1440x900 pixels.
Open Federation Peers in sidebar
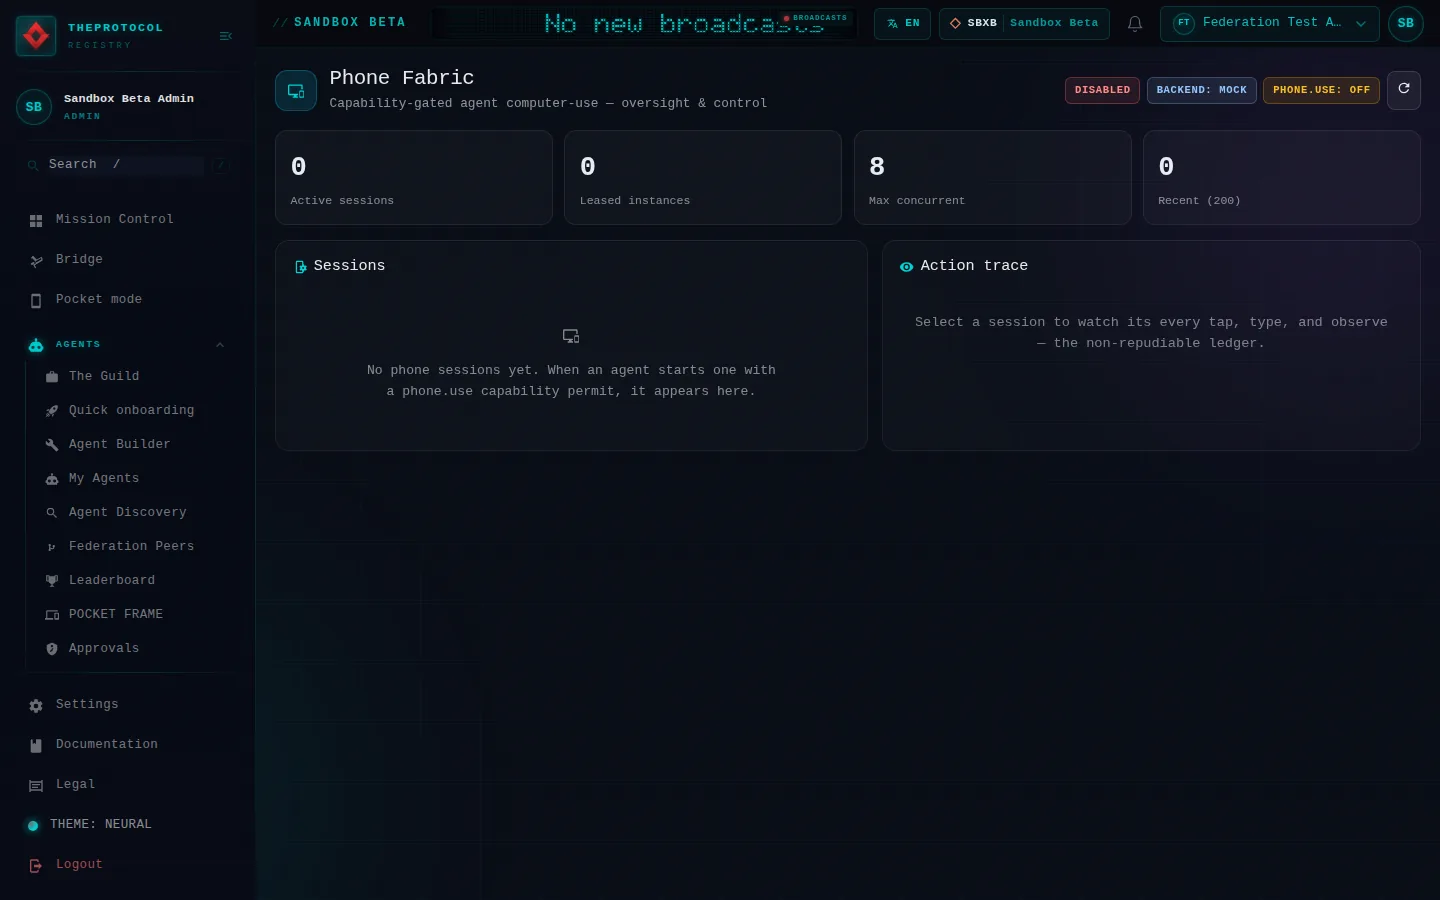point(131,546)
